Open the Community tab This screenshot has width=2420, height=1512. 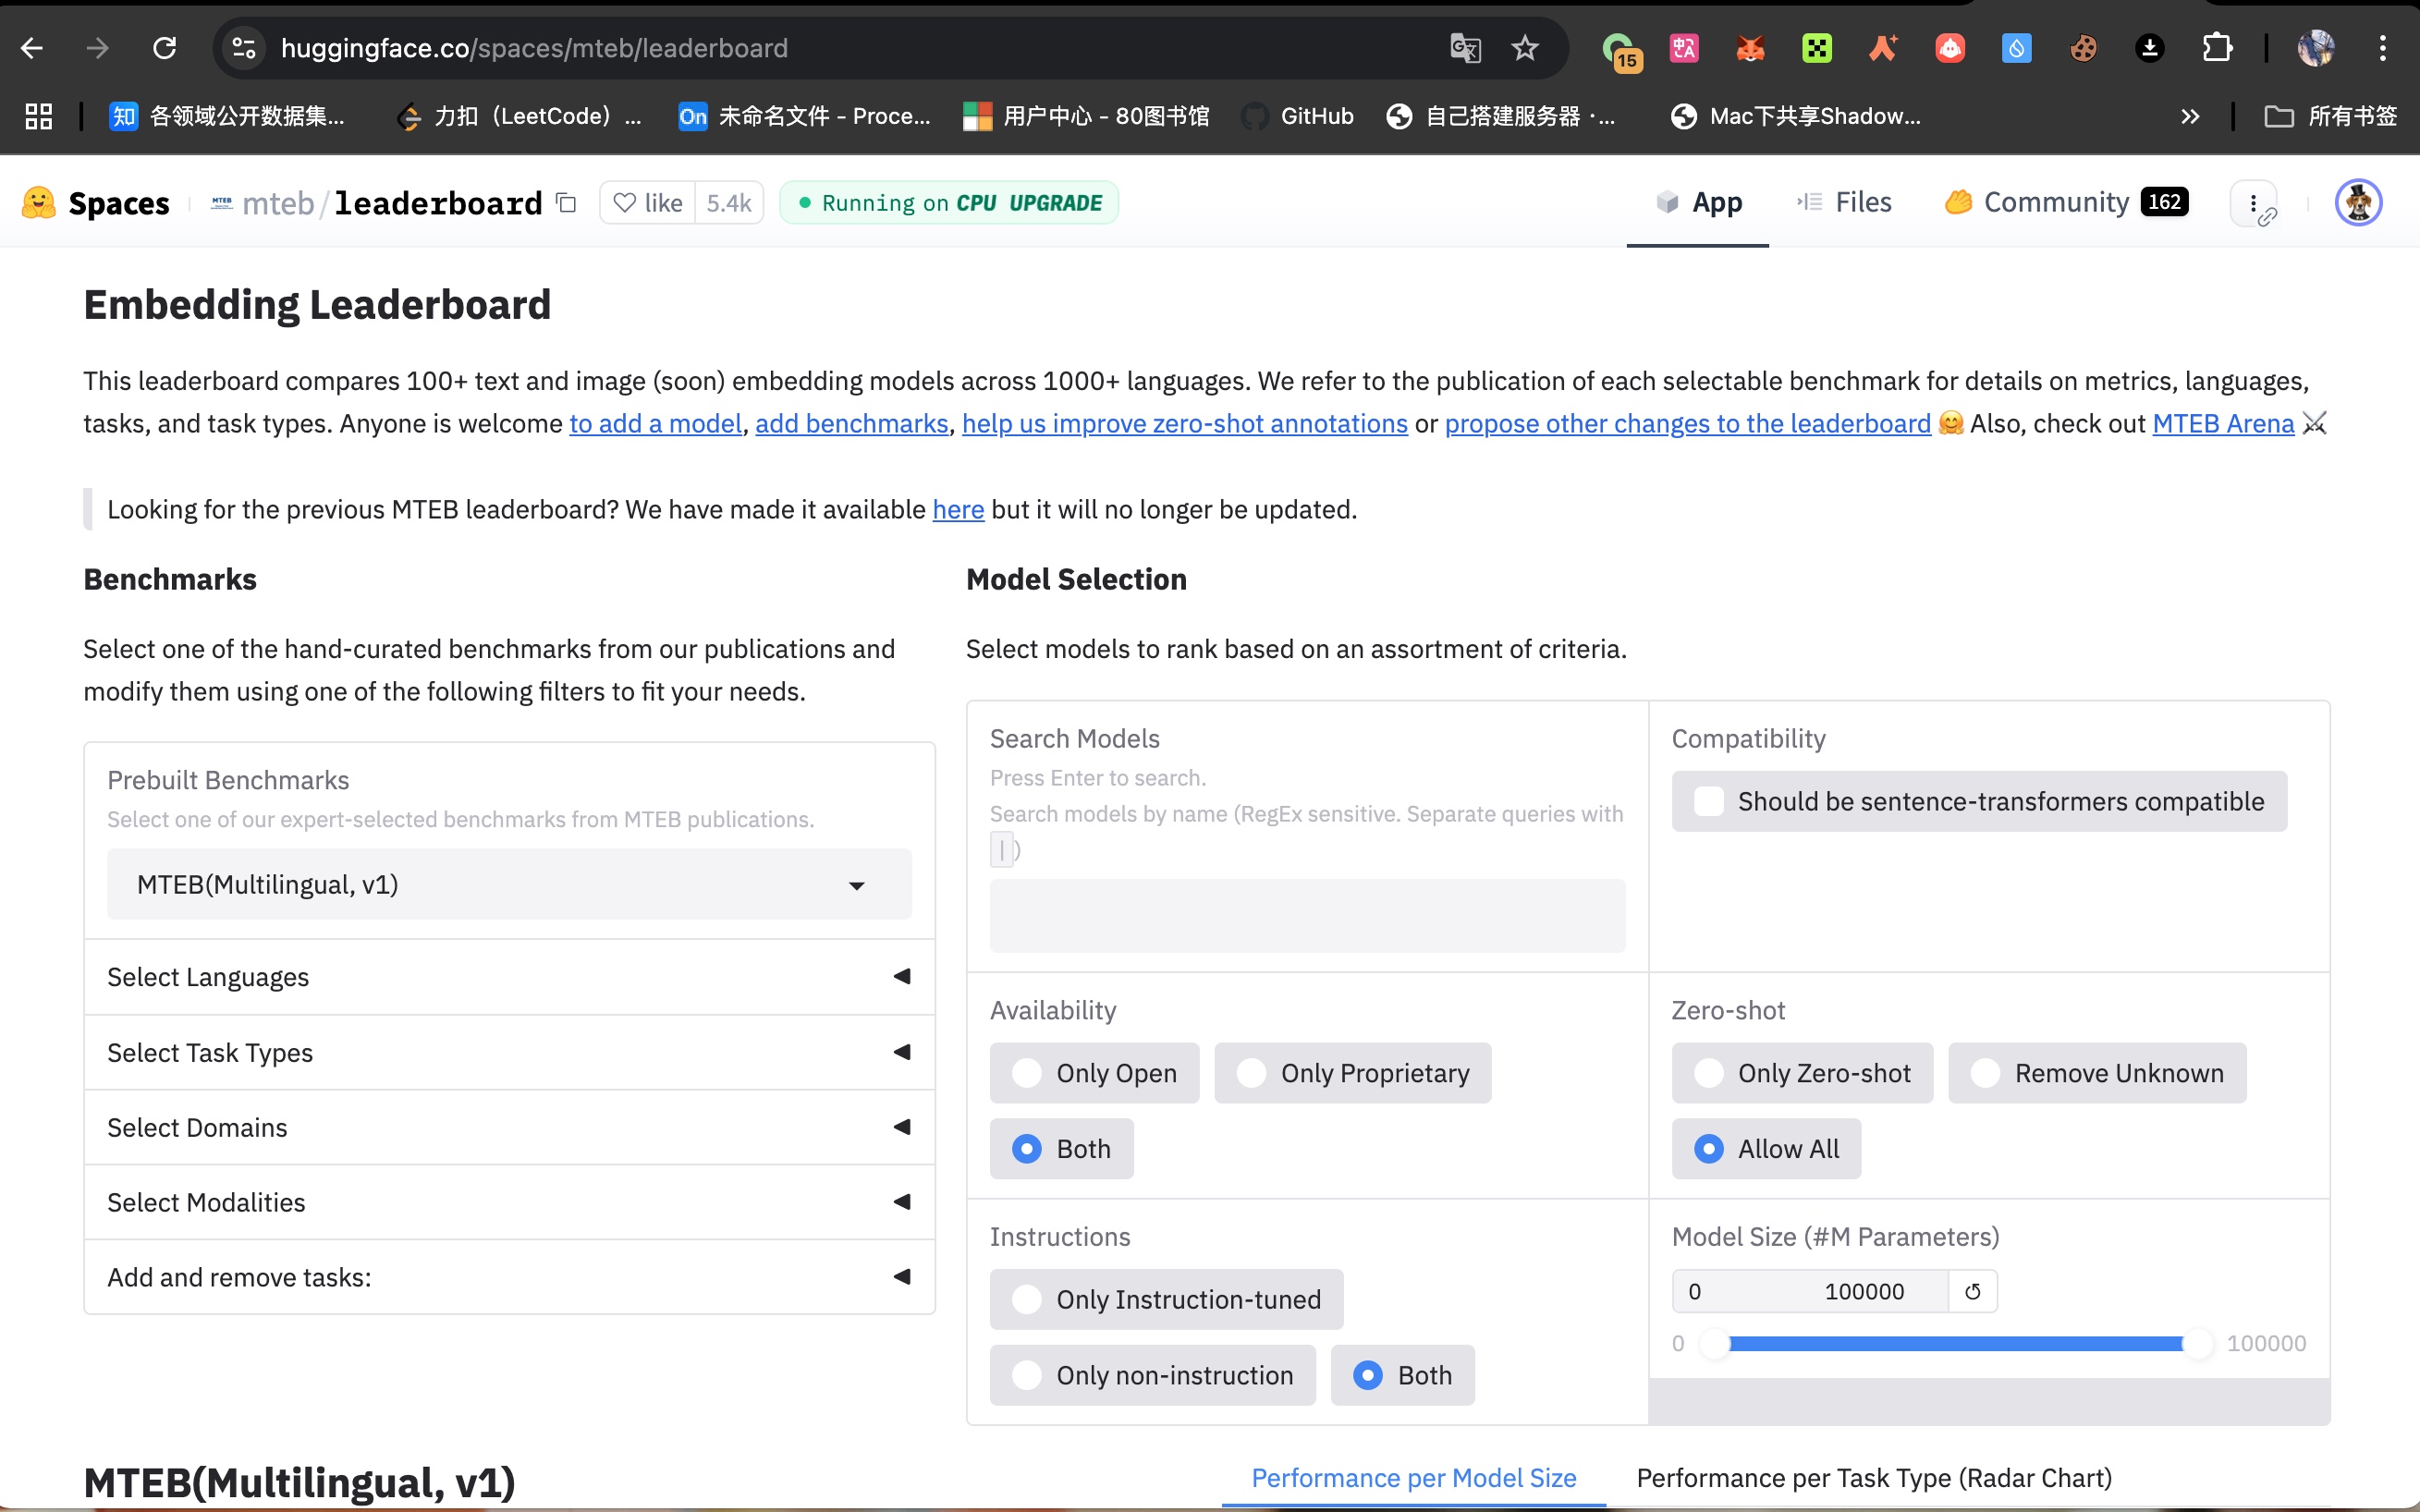[x=2066, y=203]
